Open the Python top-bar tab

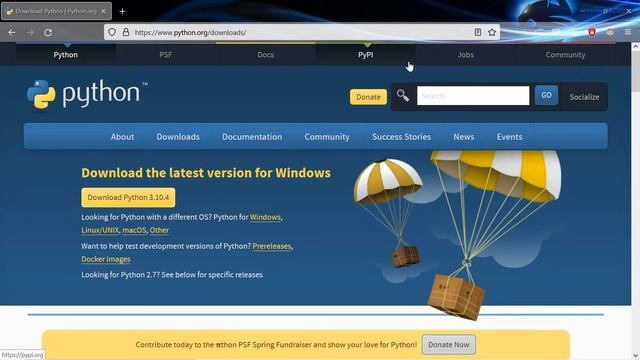point(66,55)
